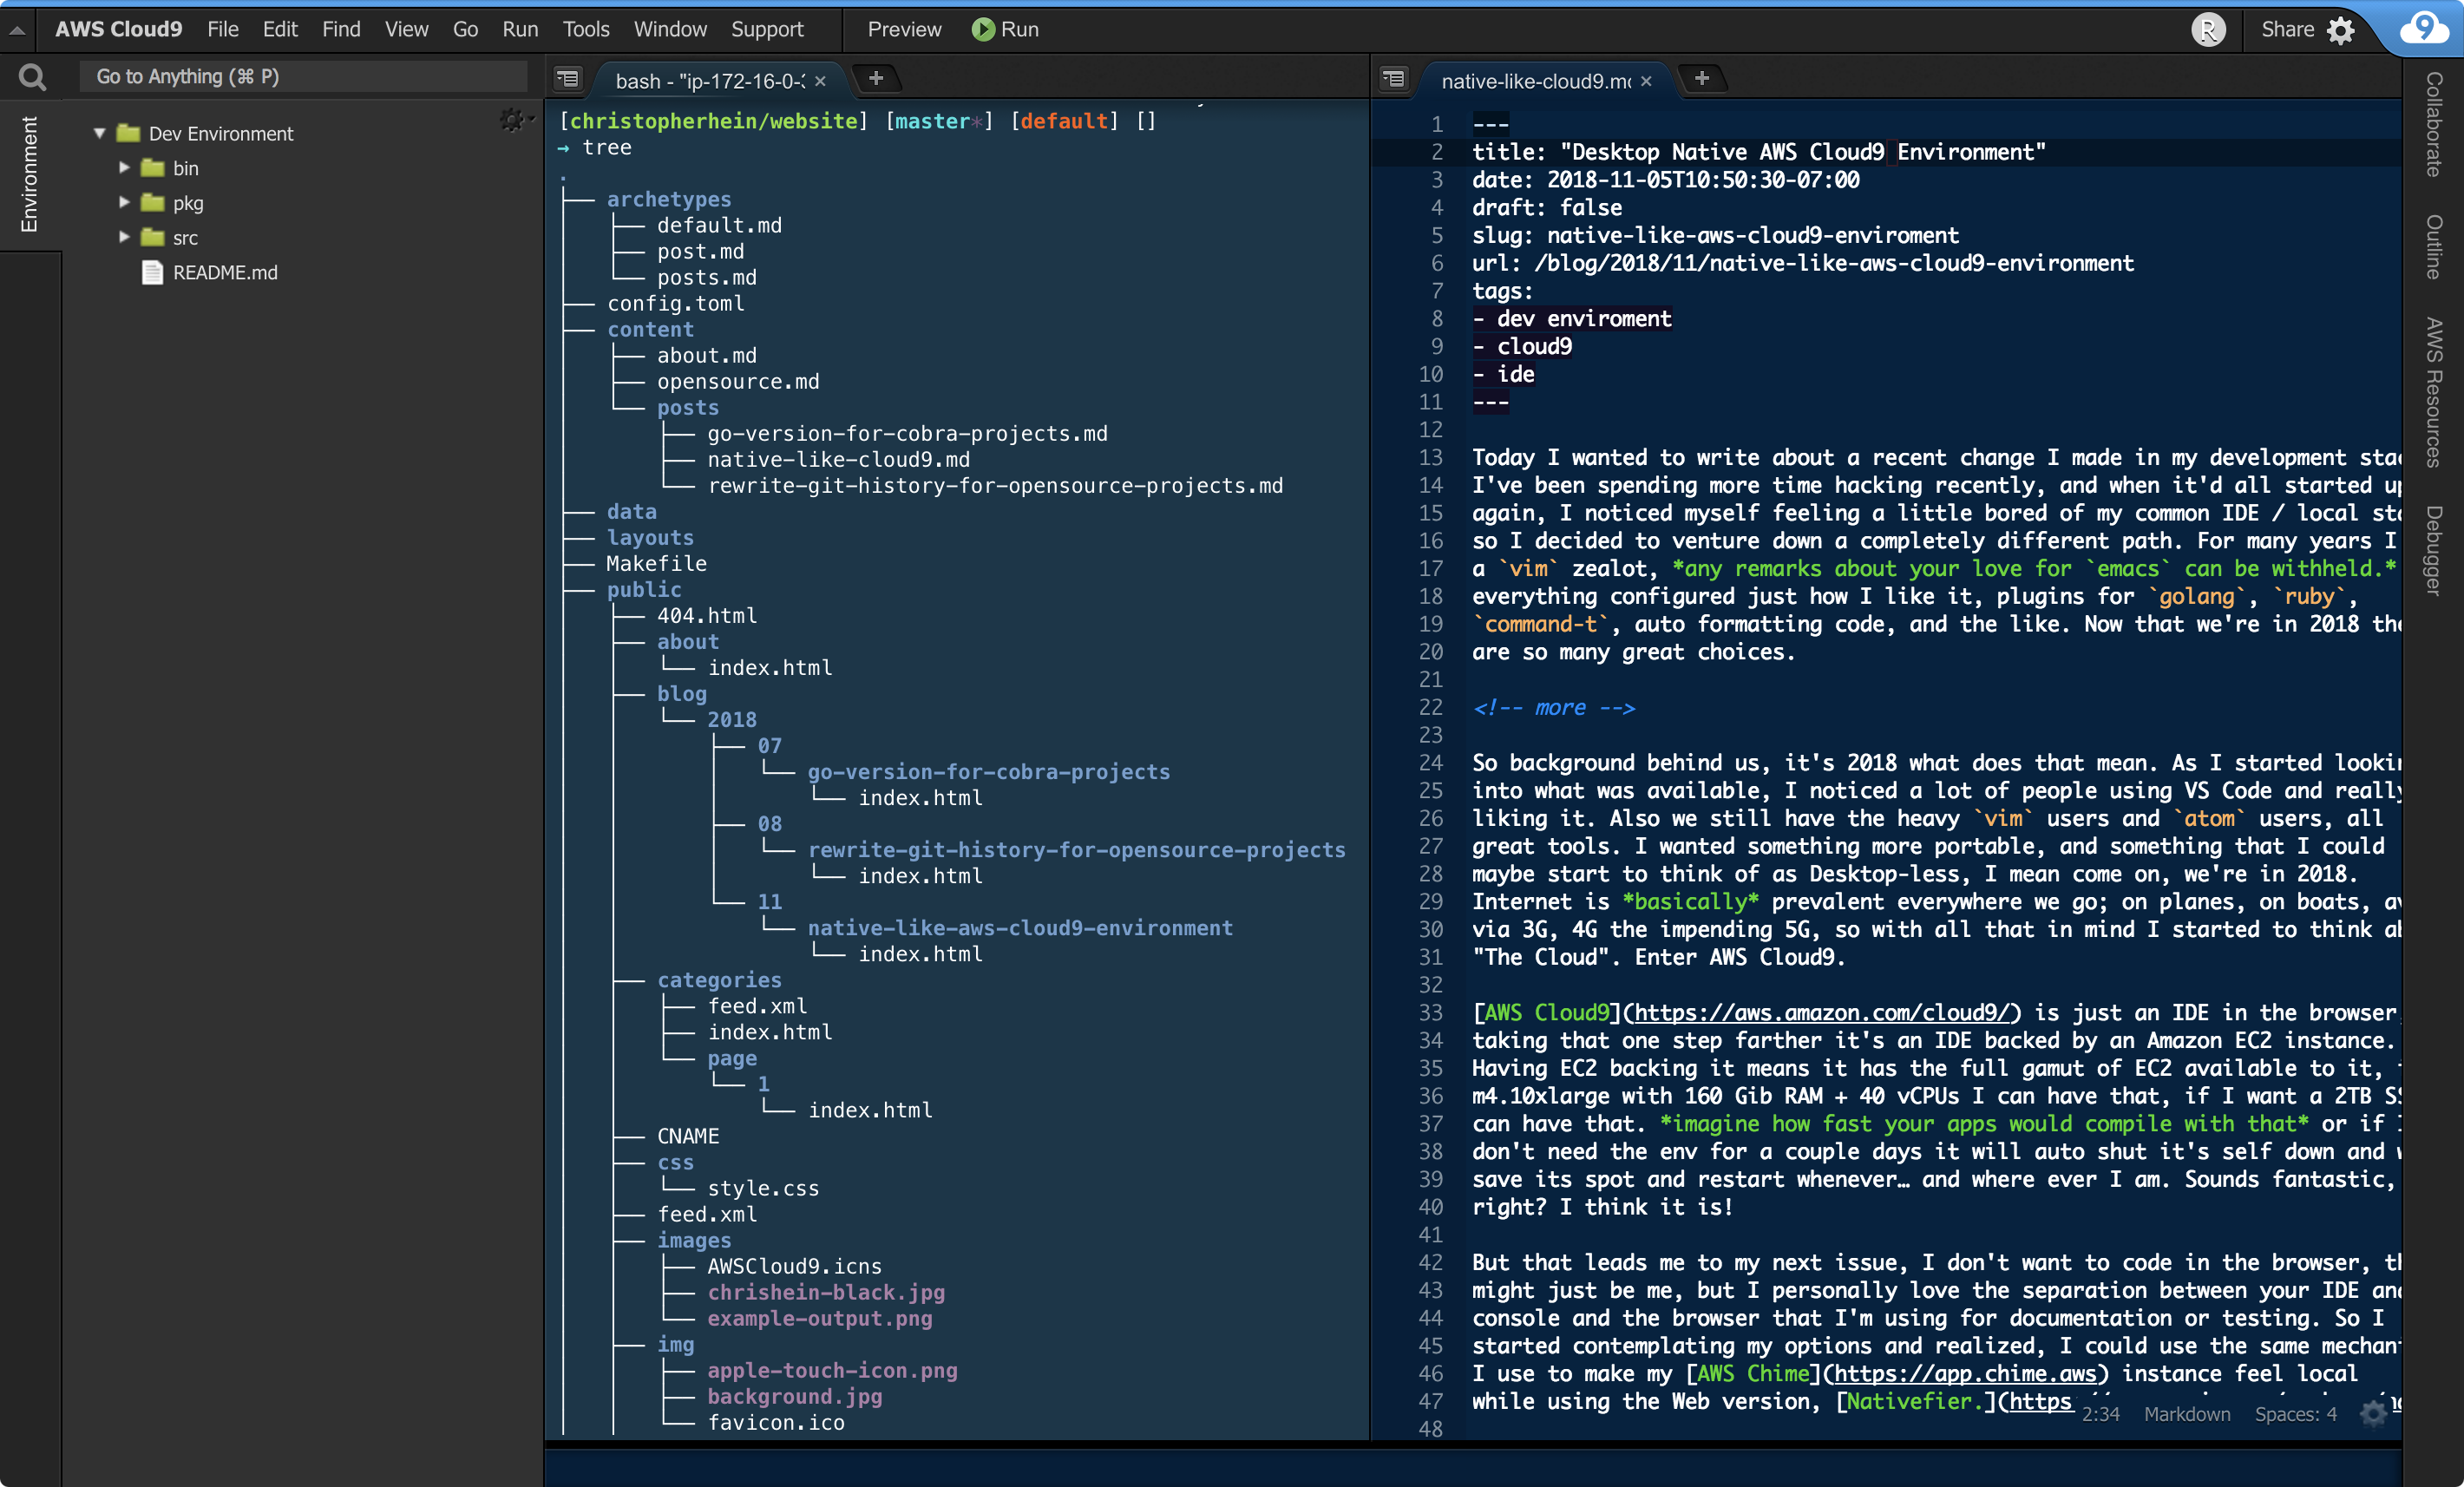The height and width of the screenshot is (1487, 2464).
Task: Click line number 22 in the gutter
Action: coord(1431,708)
